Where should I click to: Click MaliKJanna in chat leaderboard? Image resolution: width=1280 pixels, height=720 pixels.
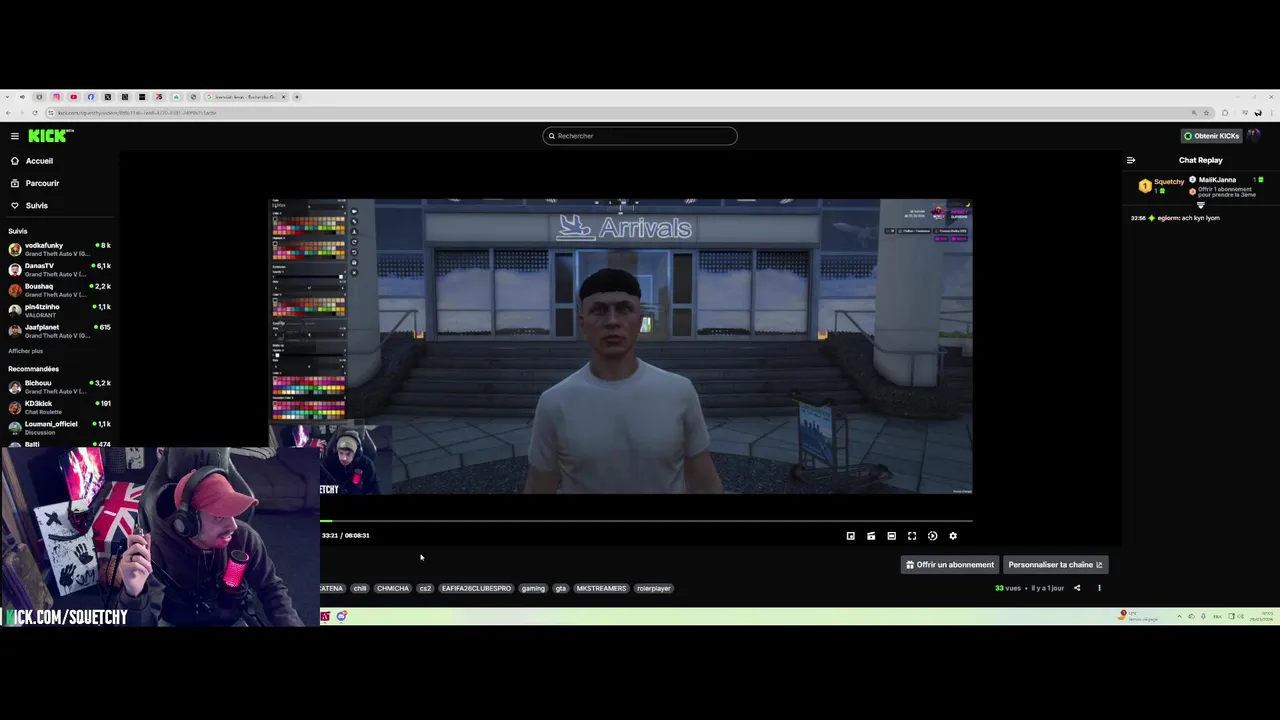1217,180
